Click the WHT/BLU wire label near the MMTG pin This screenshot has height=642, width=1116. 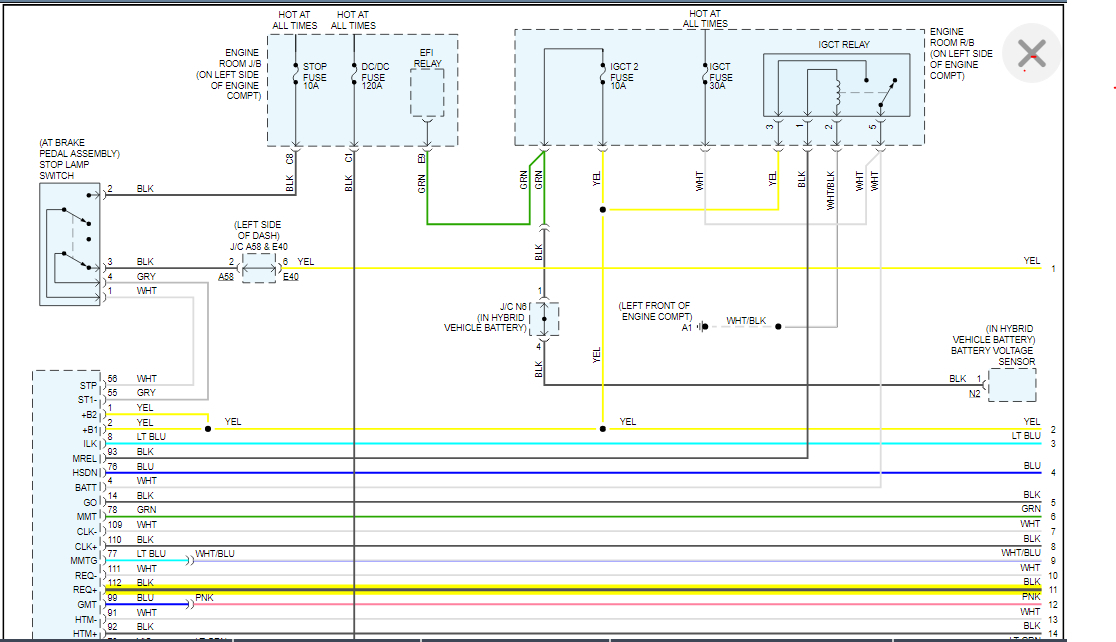(214, 553)
